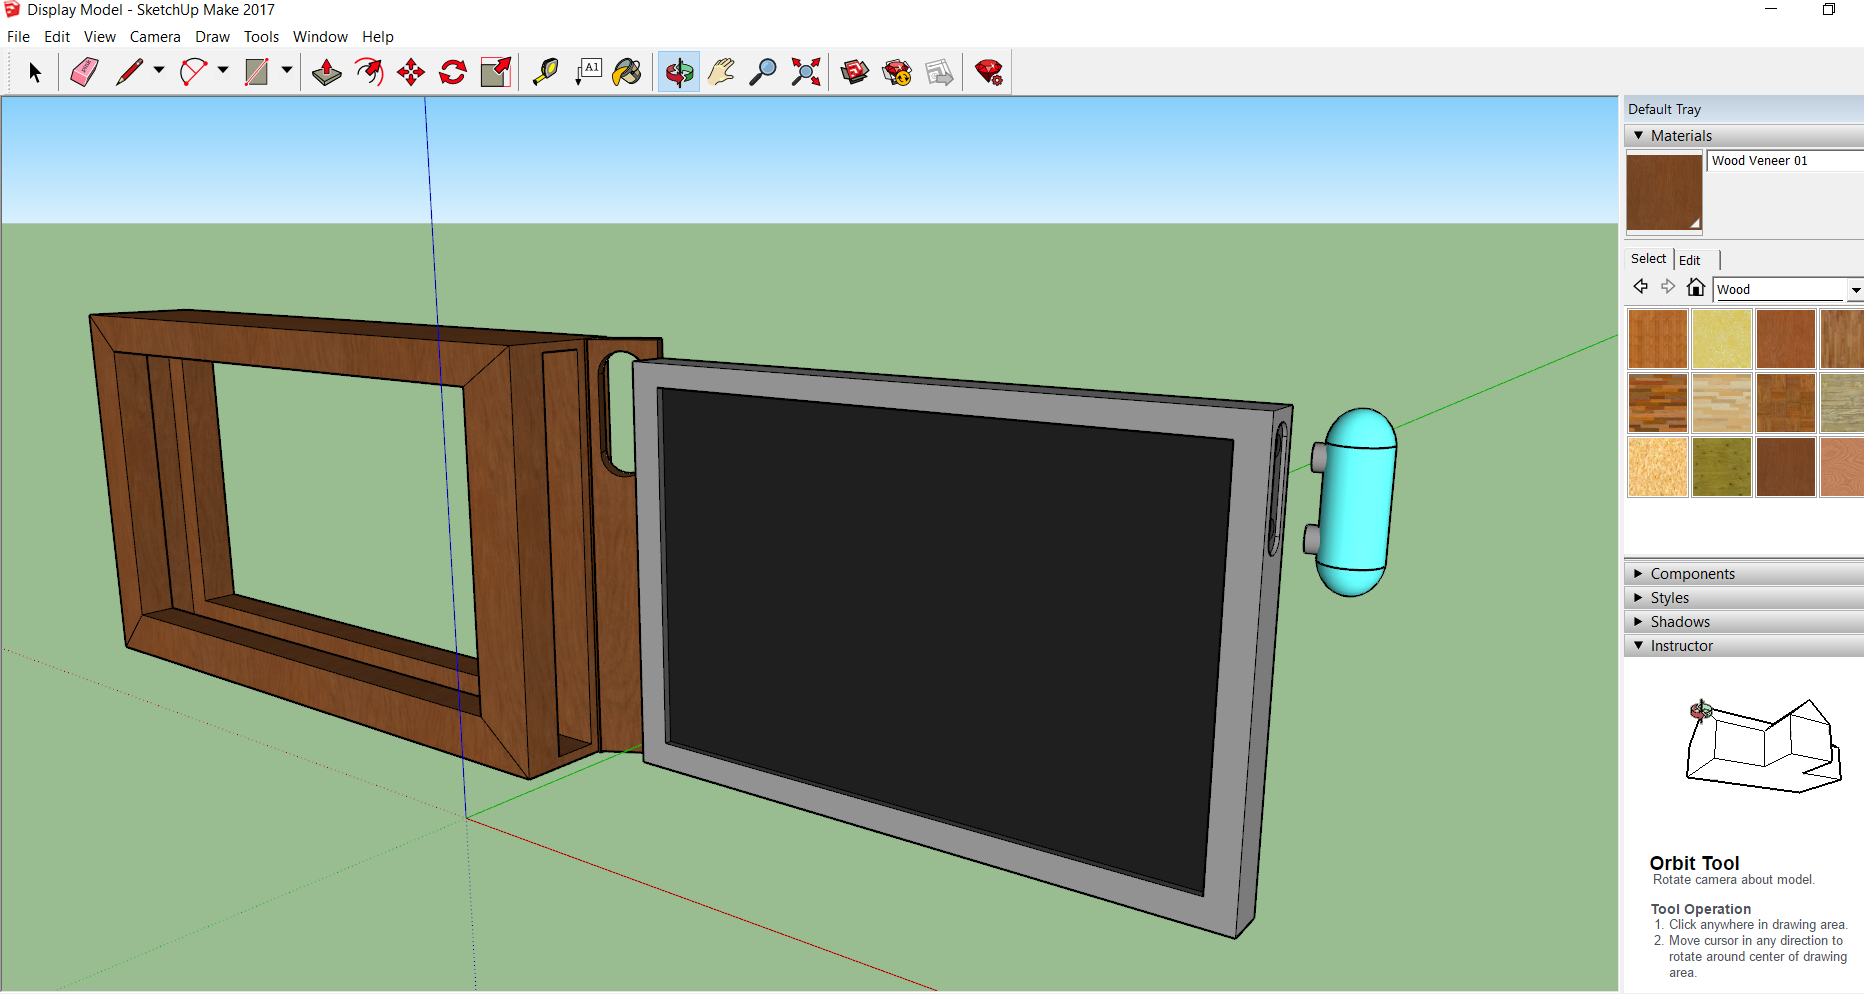1864x994 pixels.
Task: Select the light yellow wood material swatch
Action: point(1722,338)
